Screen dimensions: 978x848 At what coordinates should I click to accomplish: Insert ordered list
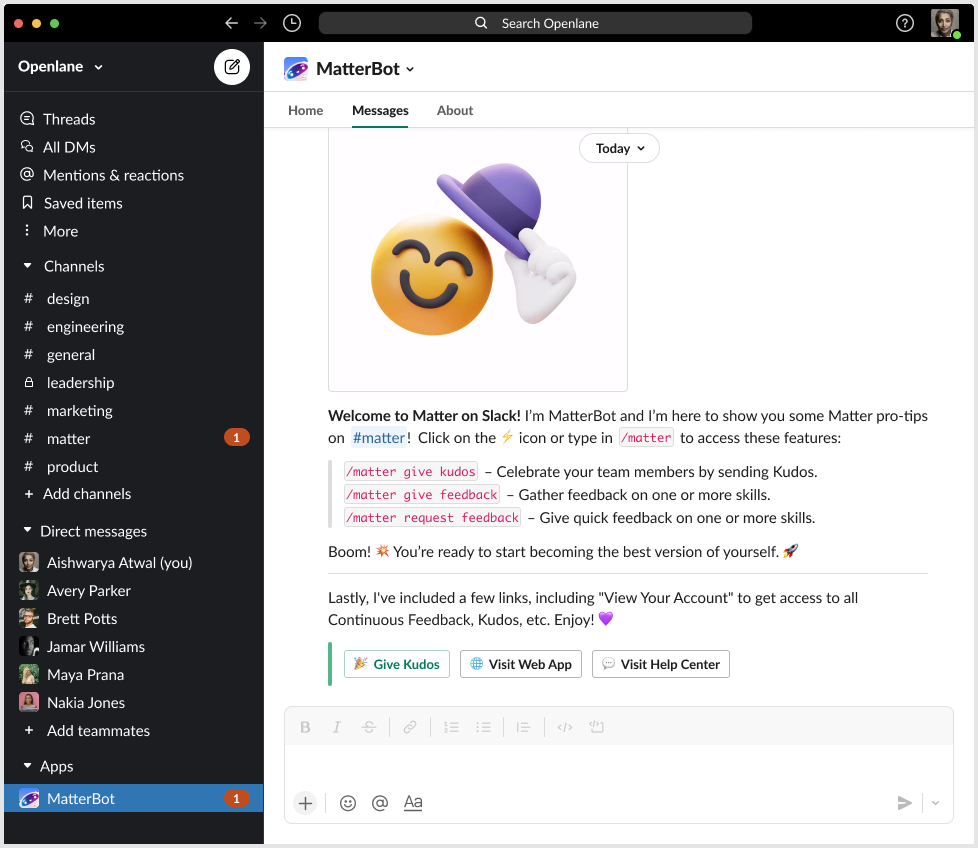[451, 727]
